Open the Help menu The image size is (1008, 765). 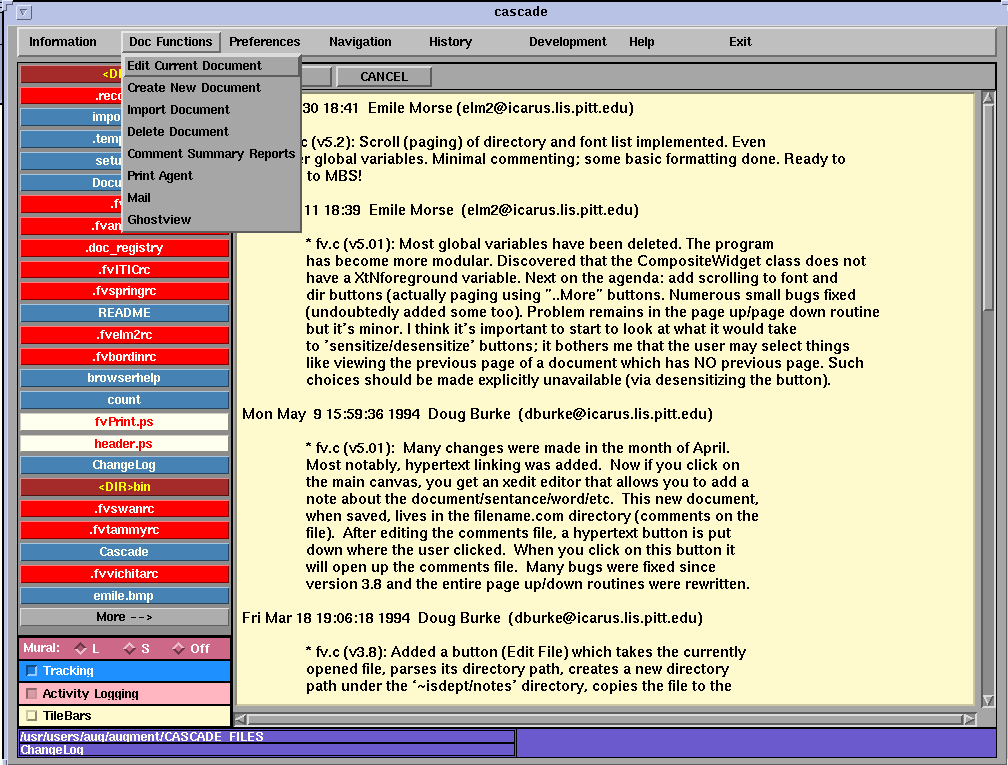pos(641,42)
